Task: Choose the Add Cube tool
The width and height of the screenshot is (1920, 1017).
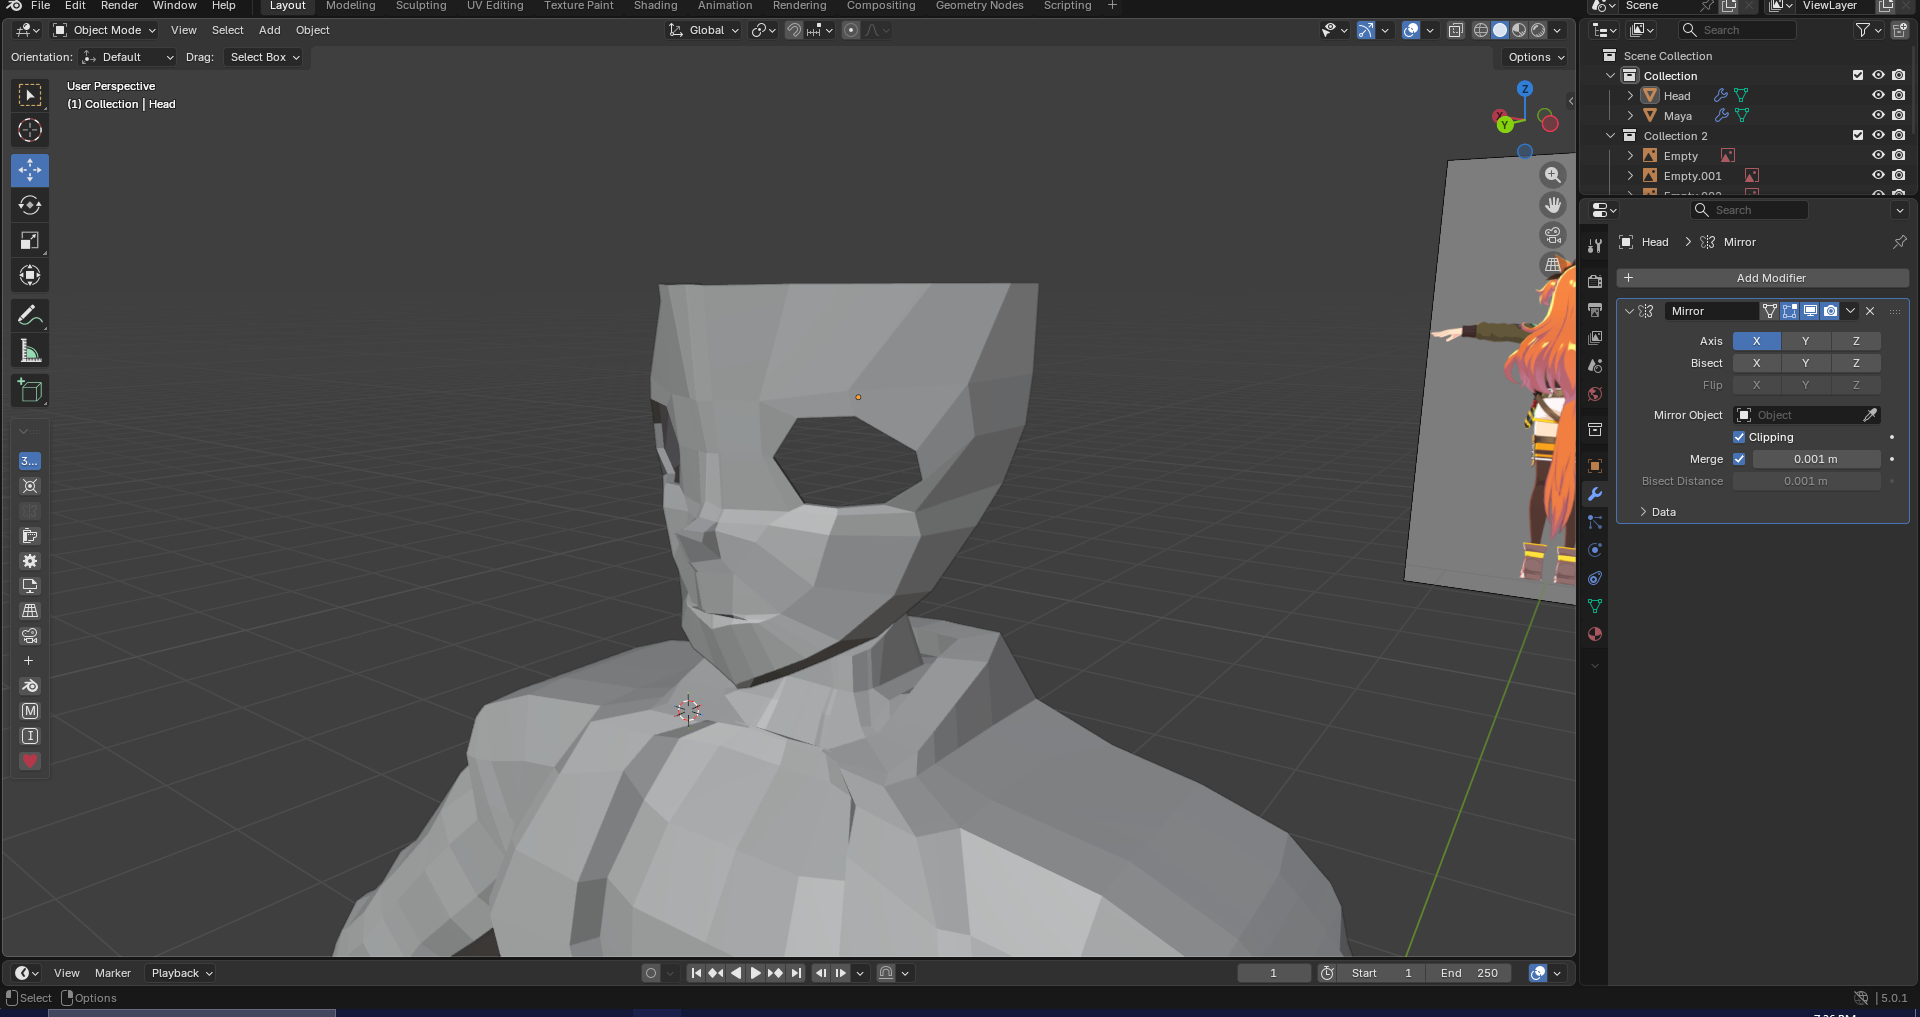Action: (30, 391)
